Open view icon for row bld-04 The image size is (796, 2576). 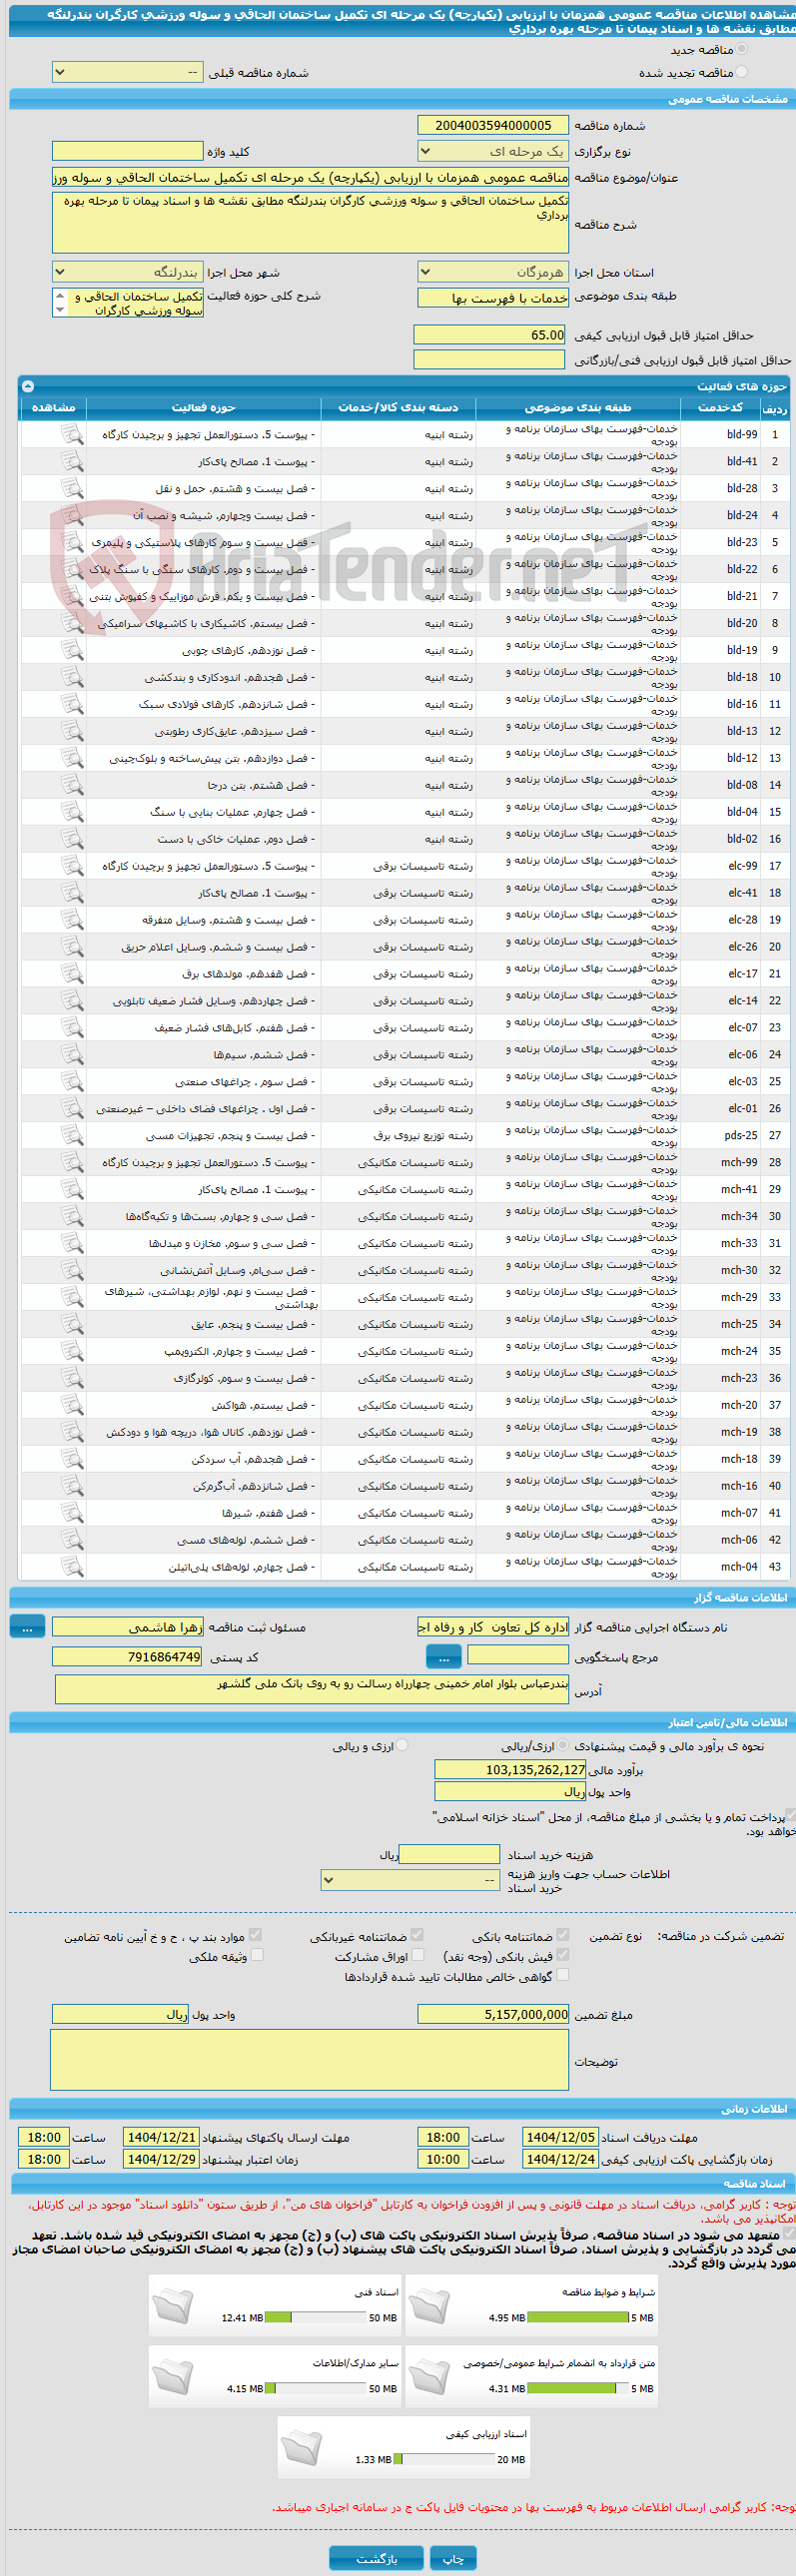(71, 812)
